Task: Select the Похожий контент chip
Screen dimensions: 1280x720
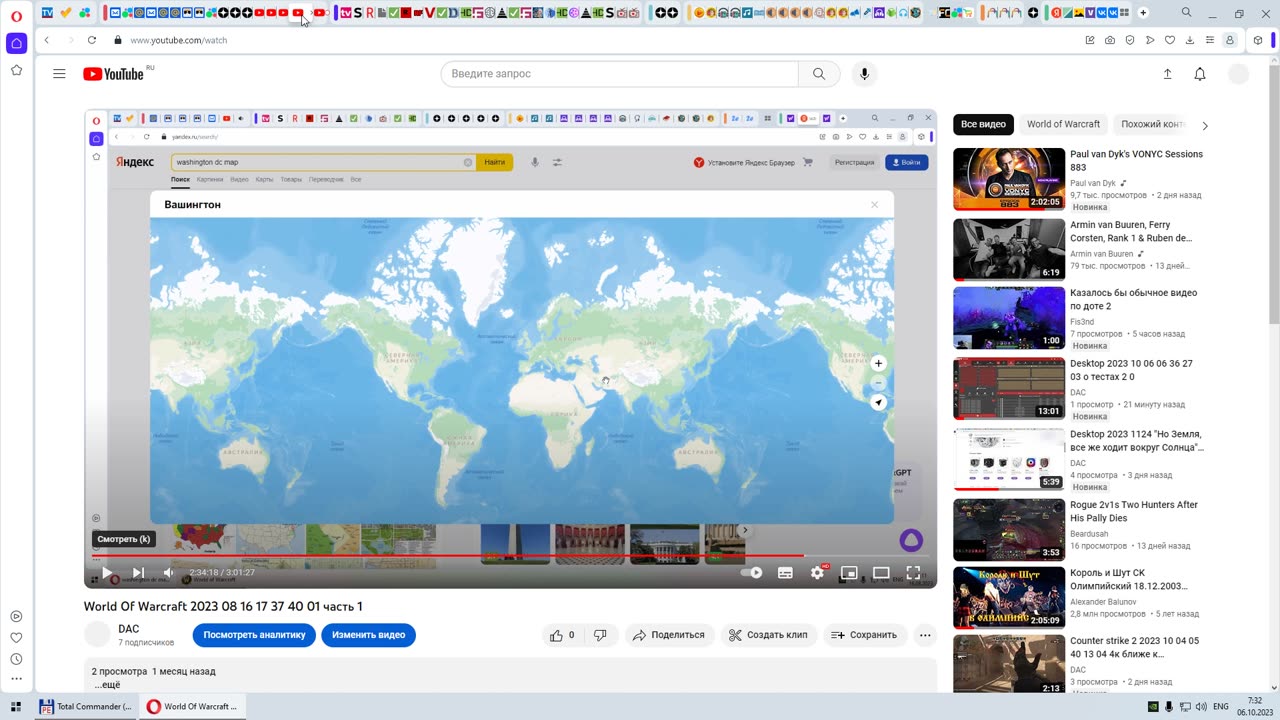Action: coord(1151,125)
